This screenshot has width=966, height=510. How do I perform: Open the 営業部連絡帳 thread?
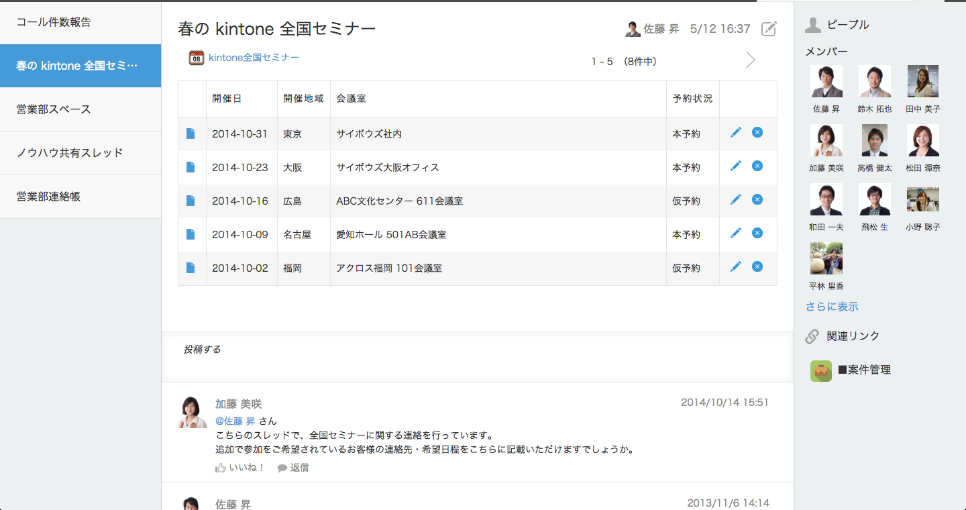81,196
